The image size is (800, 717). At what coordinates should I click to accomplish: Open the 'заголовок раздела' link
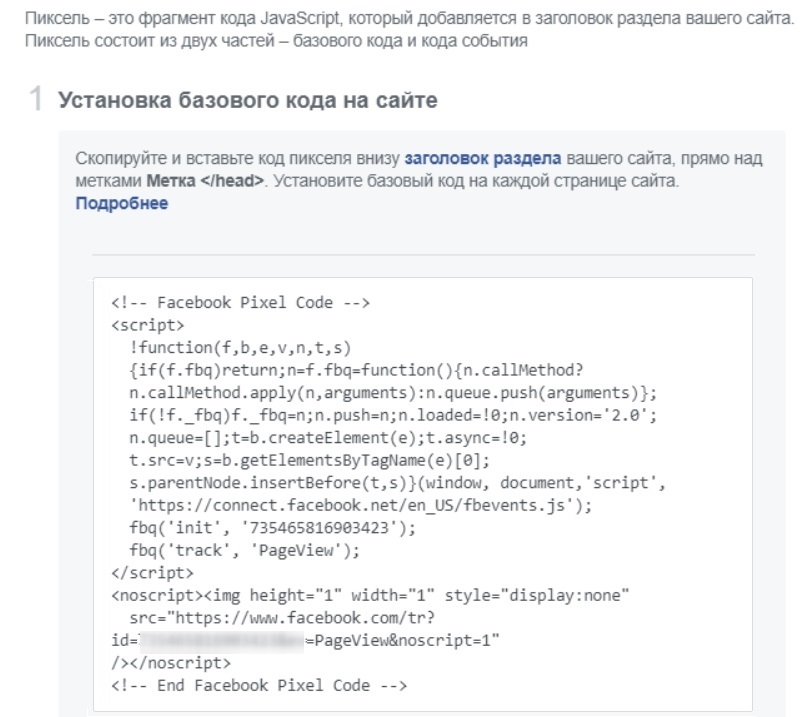[x=483, y=159]
